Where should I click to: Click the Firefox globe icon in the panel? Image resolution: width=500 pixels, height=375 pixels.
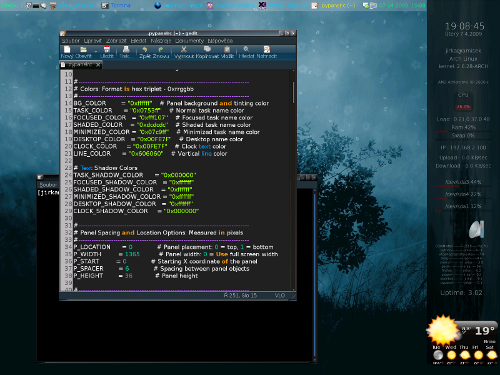pyautogui.click(x=158, y=5)
